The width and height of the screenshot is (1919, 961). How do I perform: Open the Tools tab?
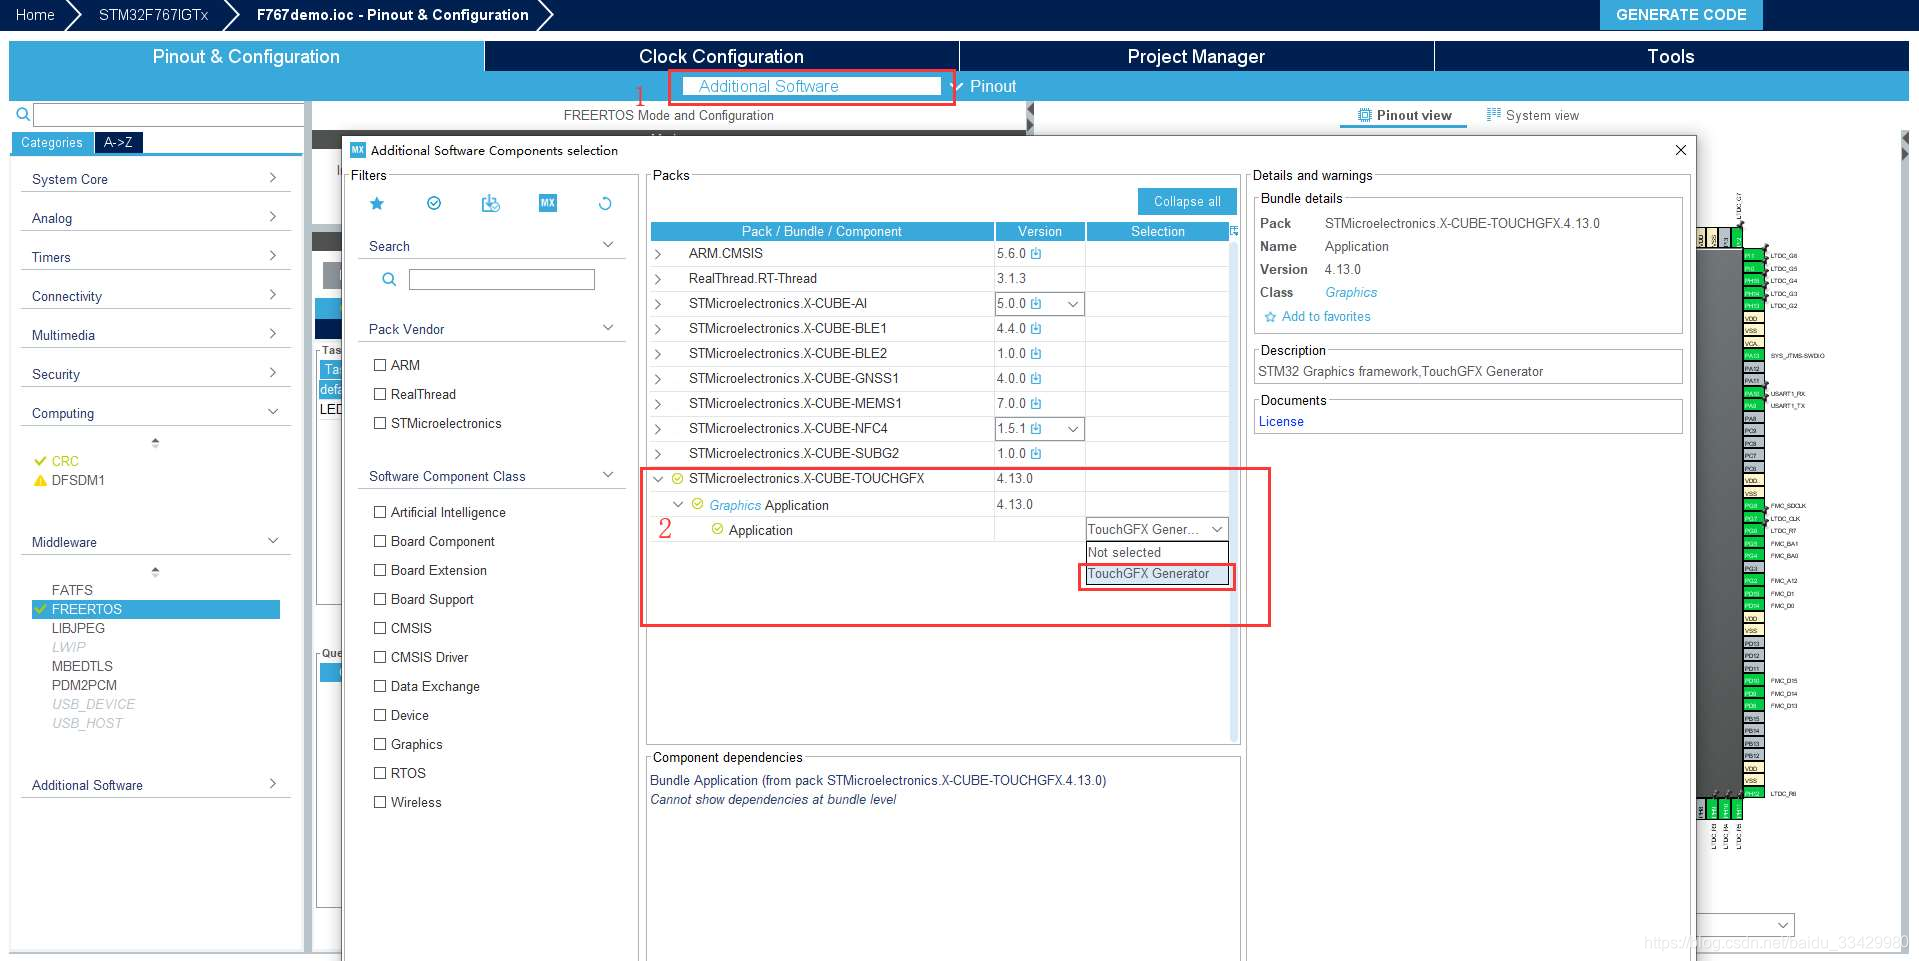(1671, 56)
